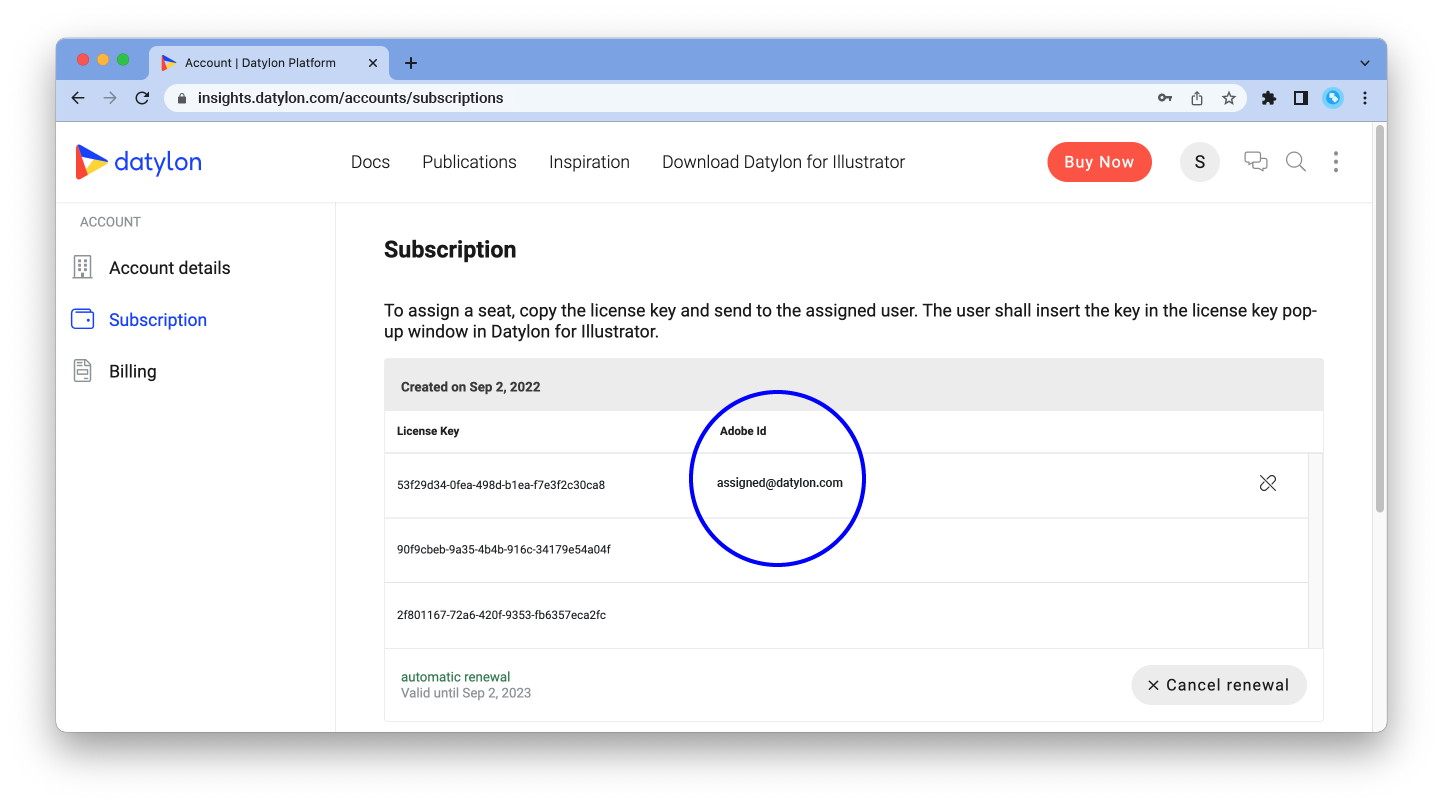This screenshot has width=1443, height=806.
Task: Open the three-dot menu in Datylon header
Action: pyautogui.click(x=1336, y=161)
